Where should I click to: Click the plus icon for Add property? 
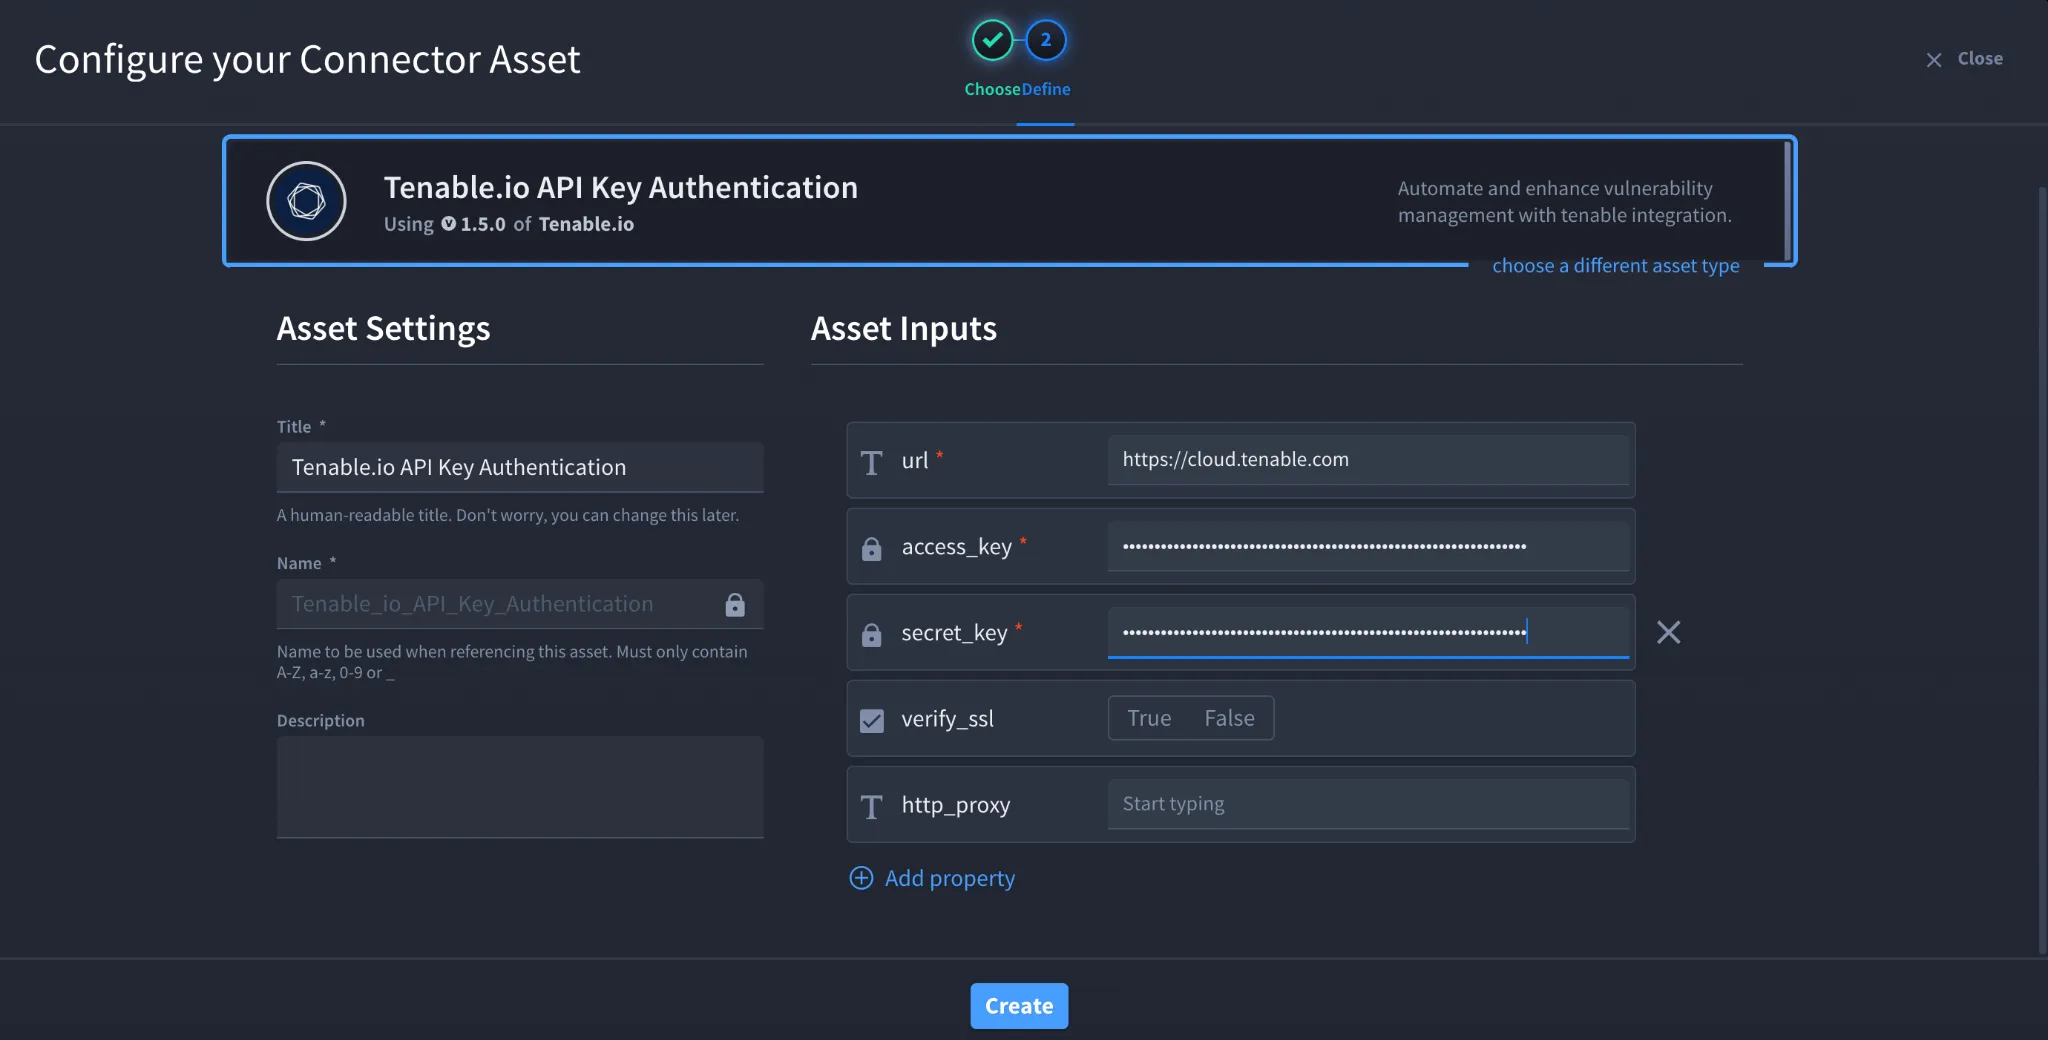[861, 878]
